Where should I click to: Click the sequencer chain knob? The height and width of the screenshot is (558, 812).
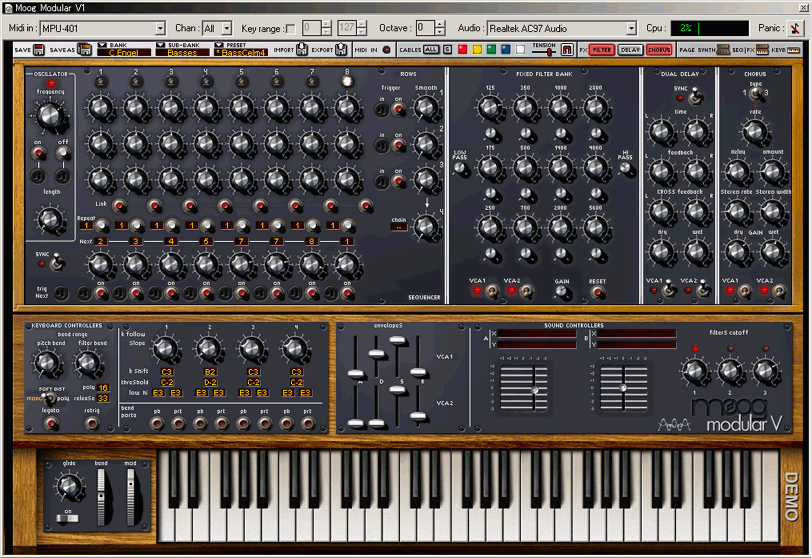426,226
